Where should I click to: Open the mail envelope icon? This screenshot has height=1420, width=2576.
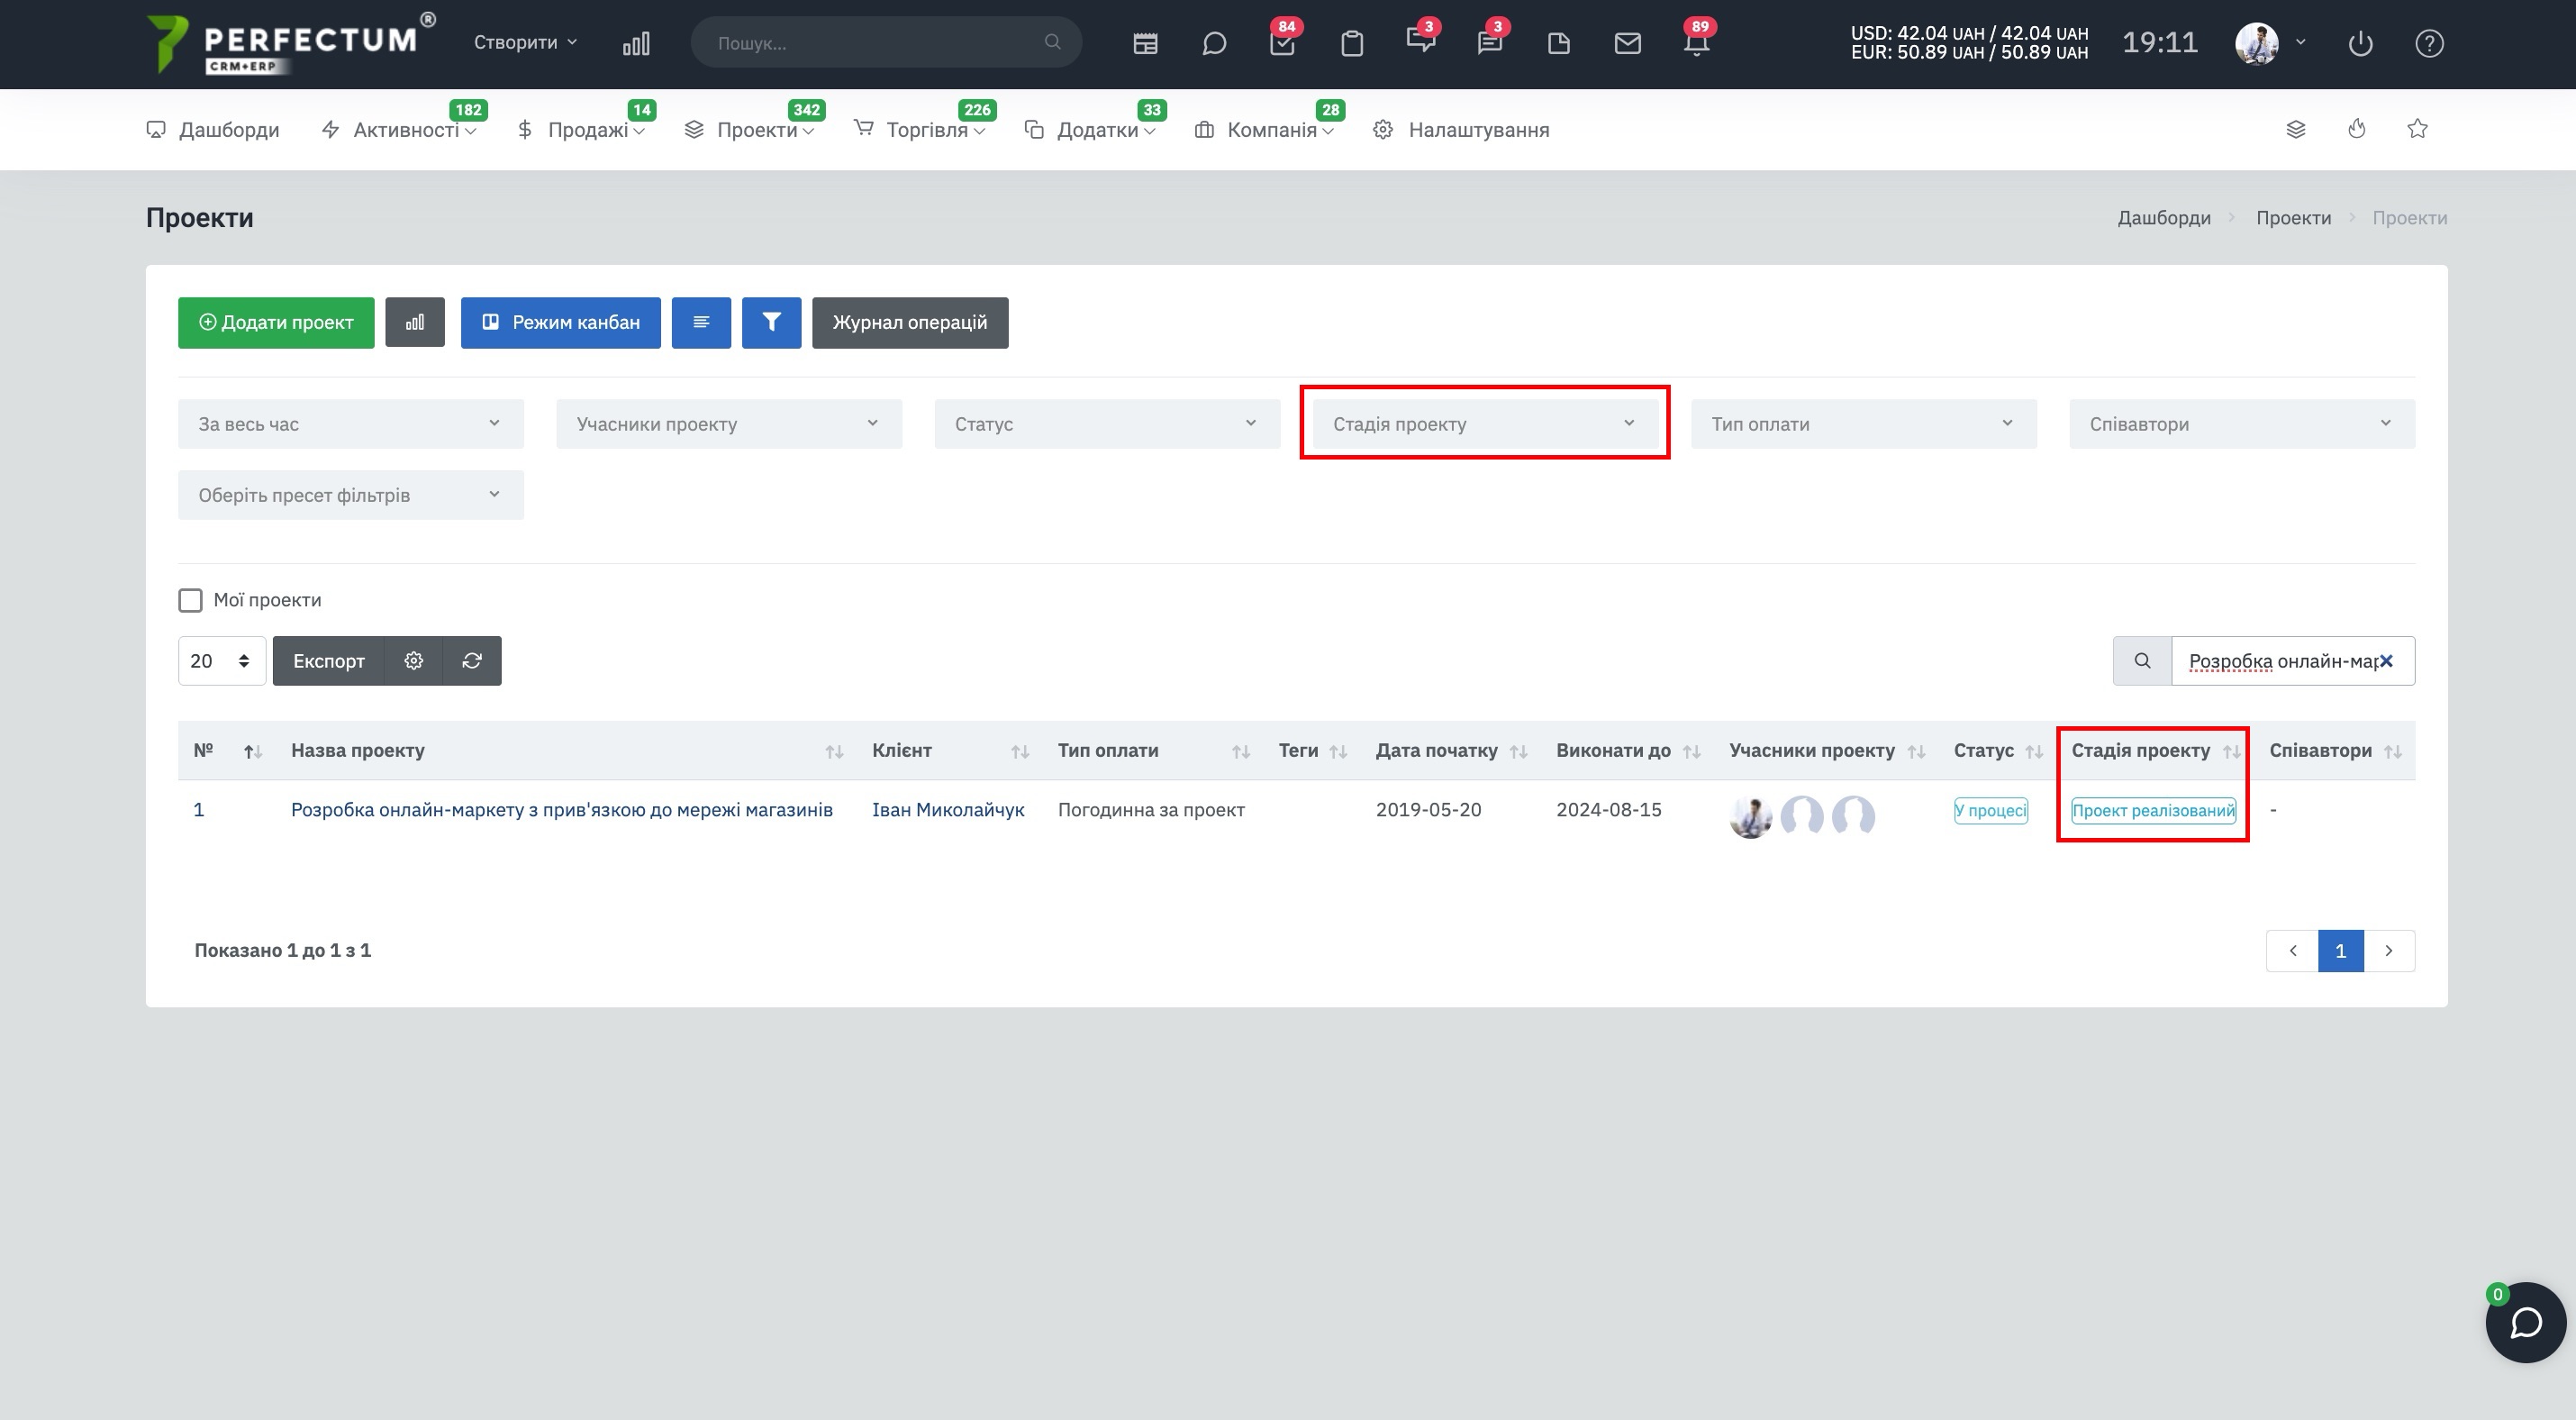pos(1628,43)
